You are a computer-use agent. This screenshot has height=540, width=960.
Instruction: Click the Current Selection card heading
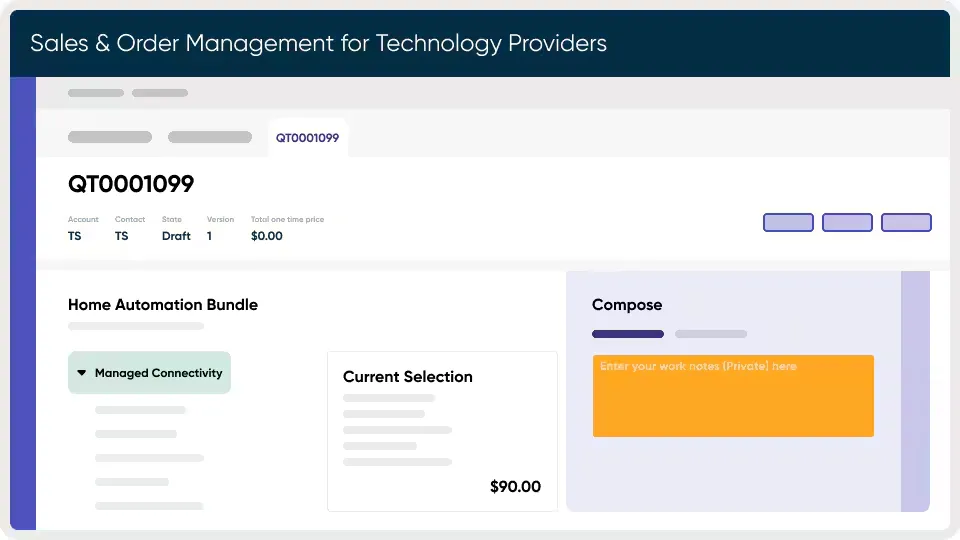[x=408, y=377]
